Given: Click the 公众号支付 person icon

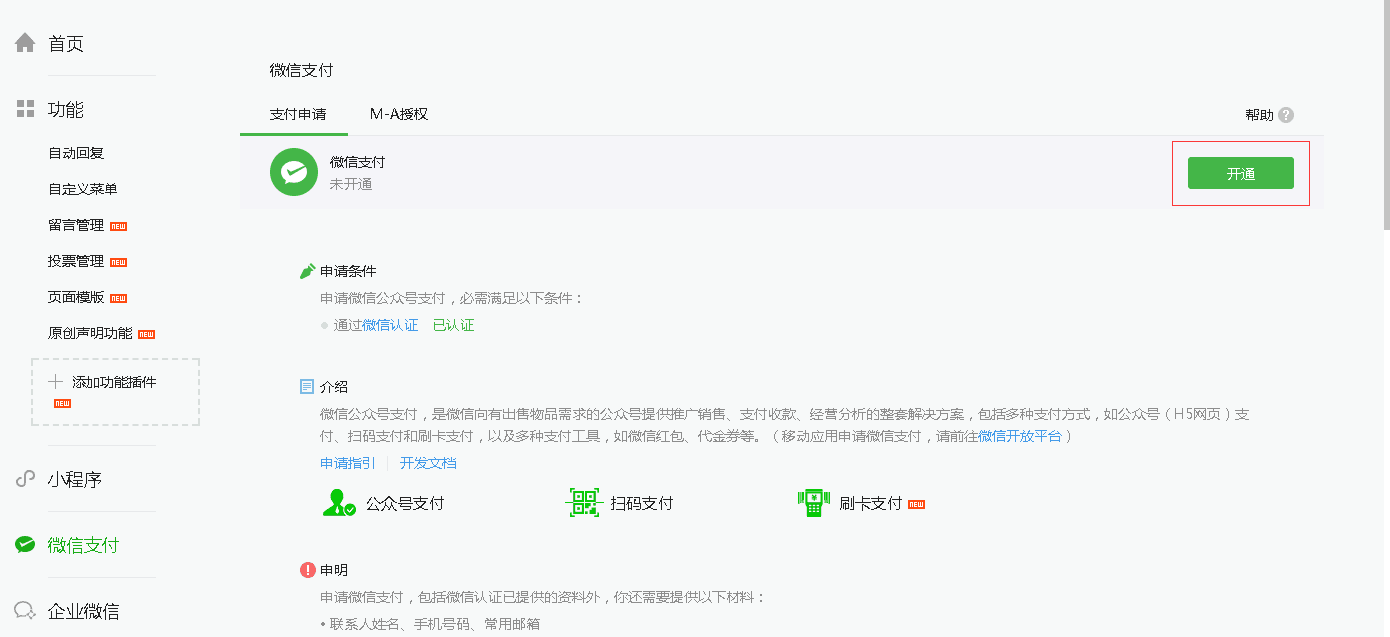Looking at the screenshot, I should click(x=339, y=503).
